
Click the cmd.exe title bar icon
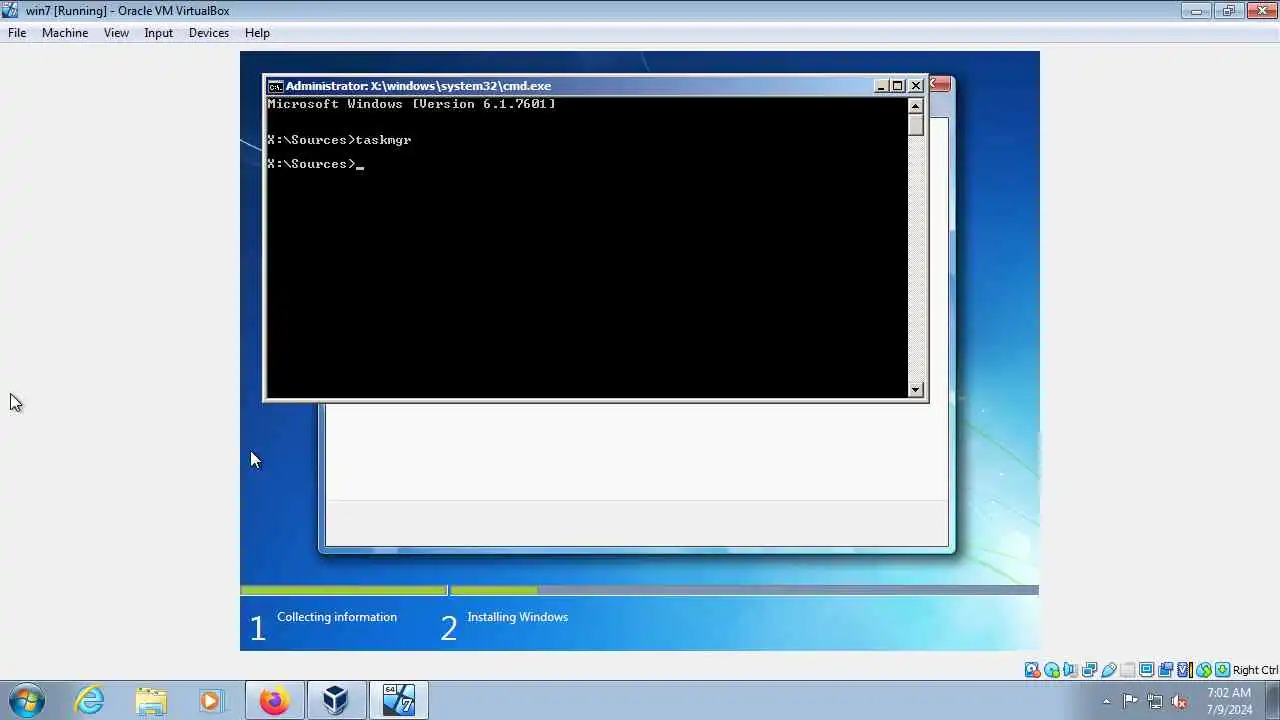(275, 86)
